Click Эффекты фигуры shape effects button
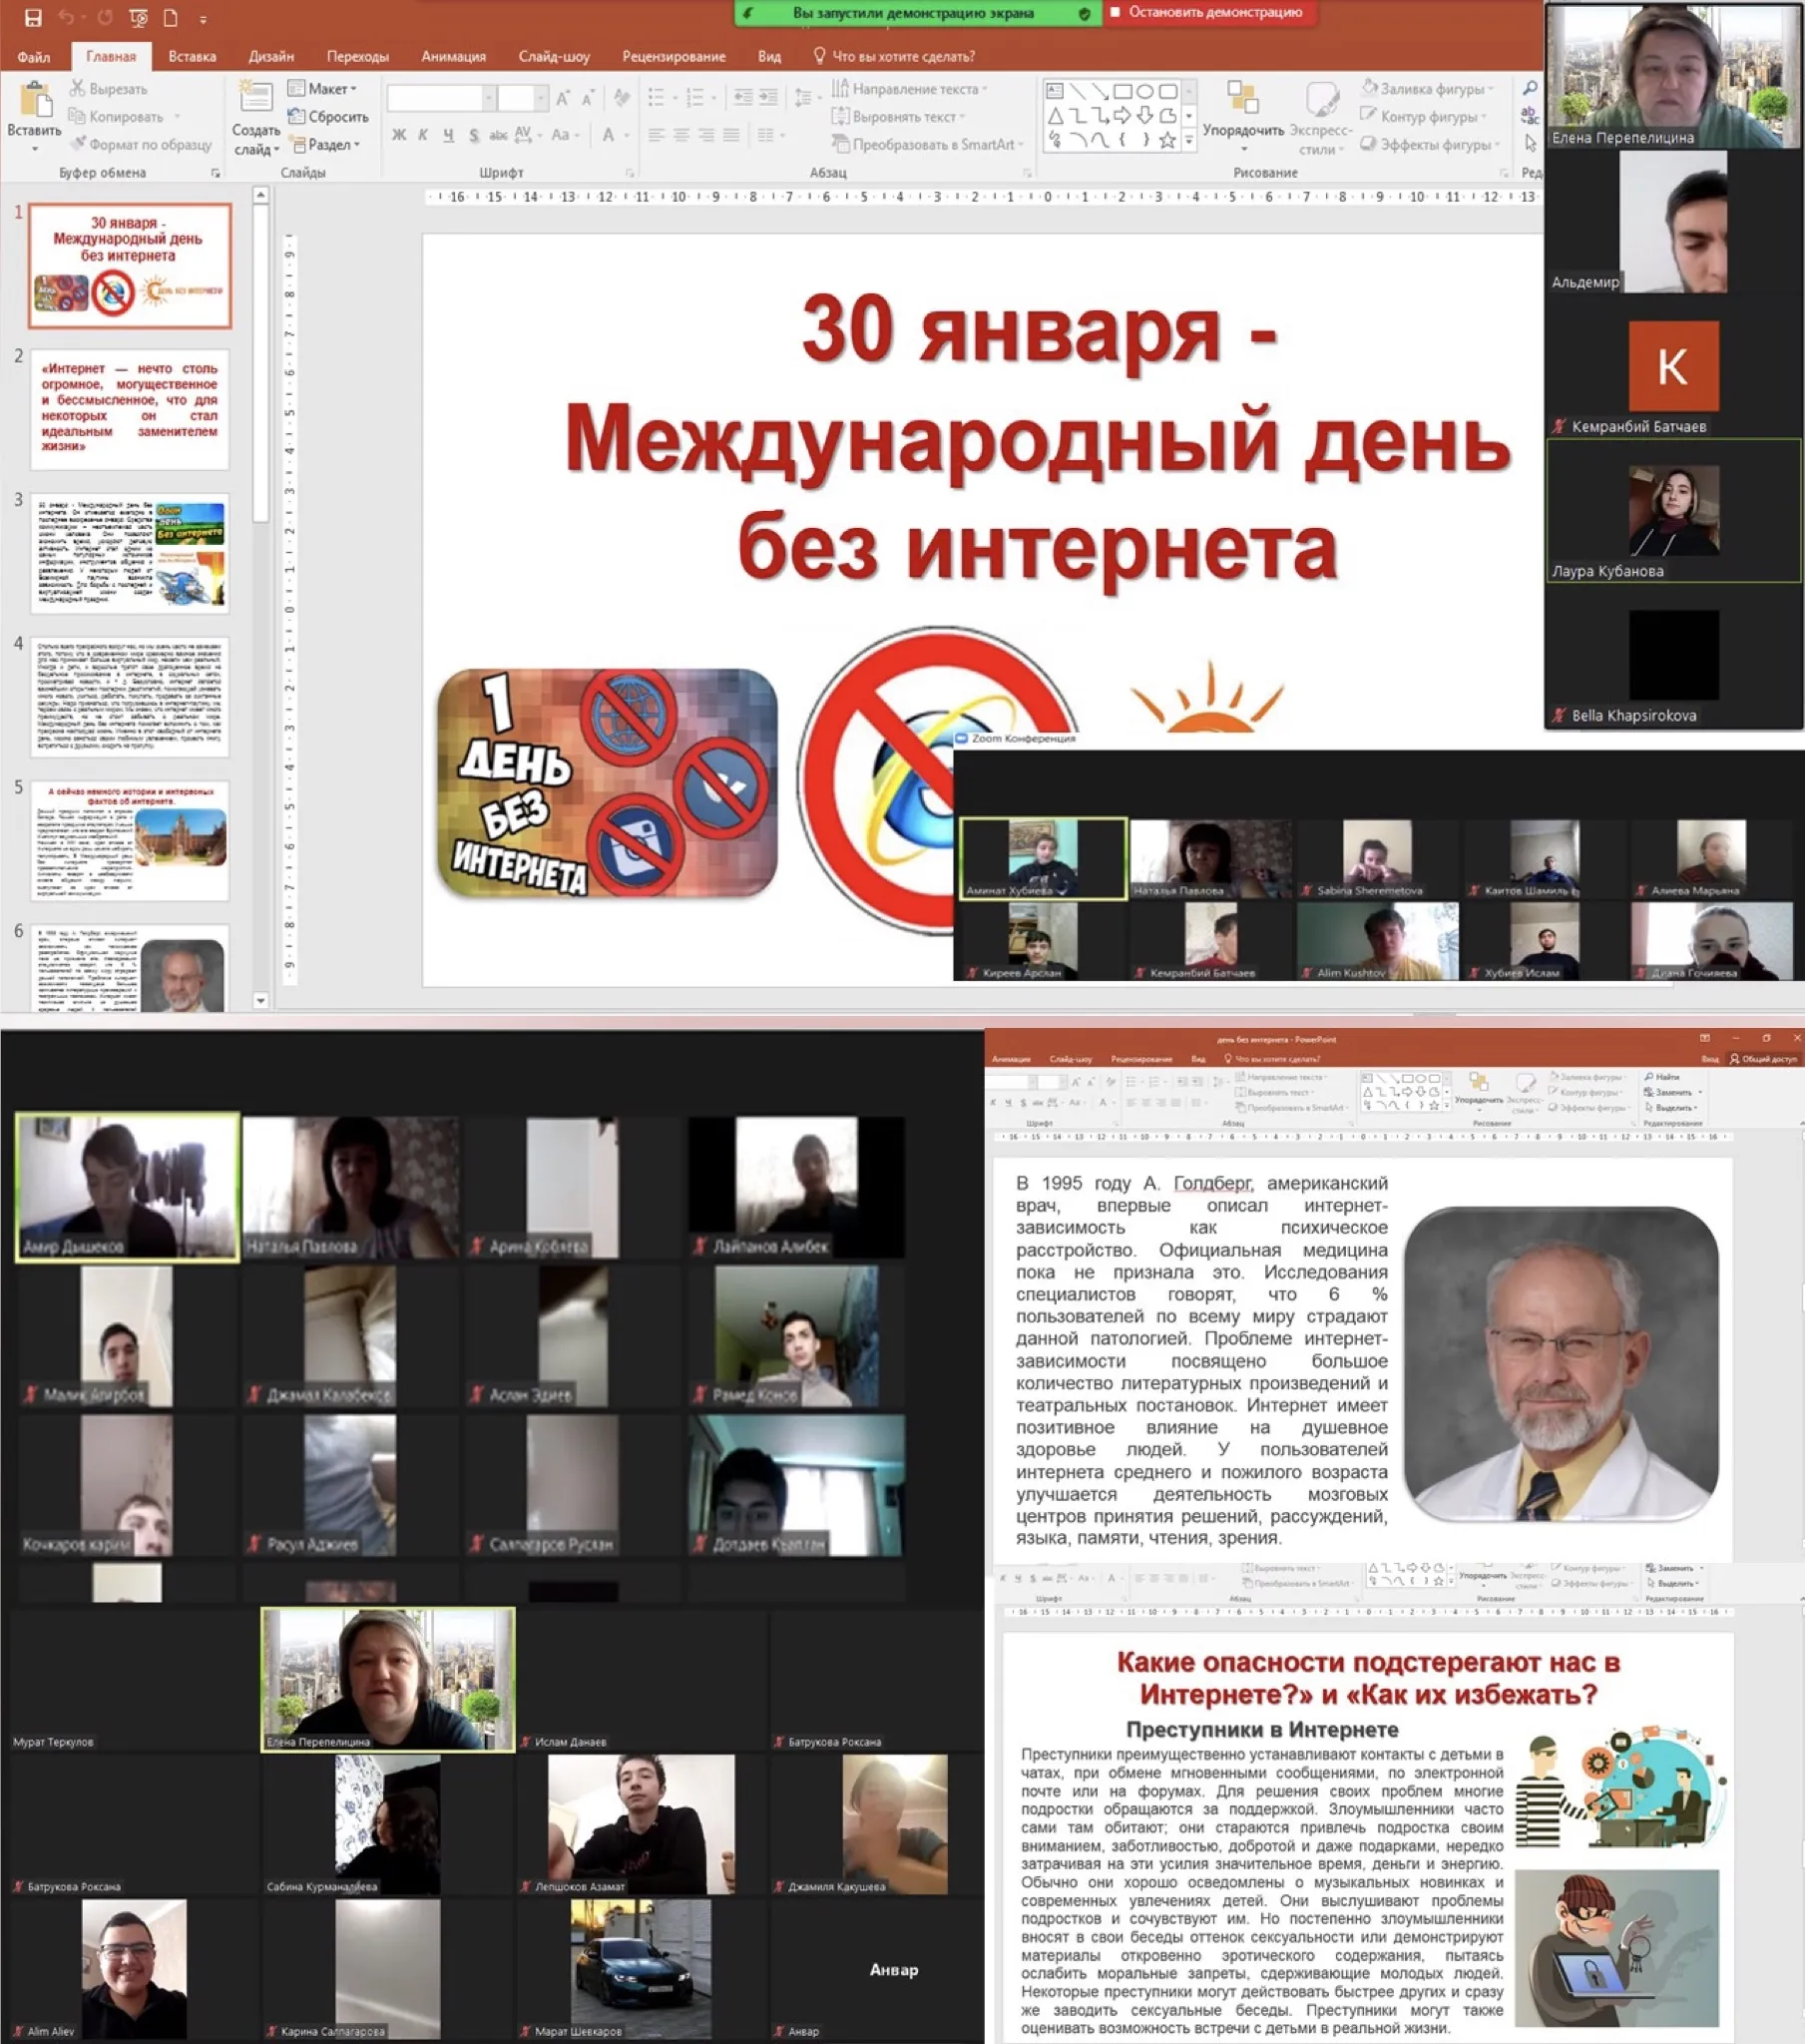The width and height of the screenshot is (1805, 2044). [1431, 144]
